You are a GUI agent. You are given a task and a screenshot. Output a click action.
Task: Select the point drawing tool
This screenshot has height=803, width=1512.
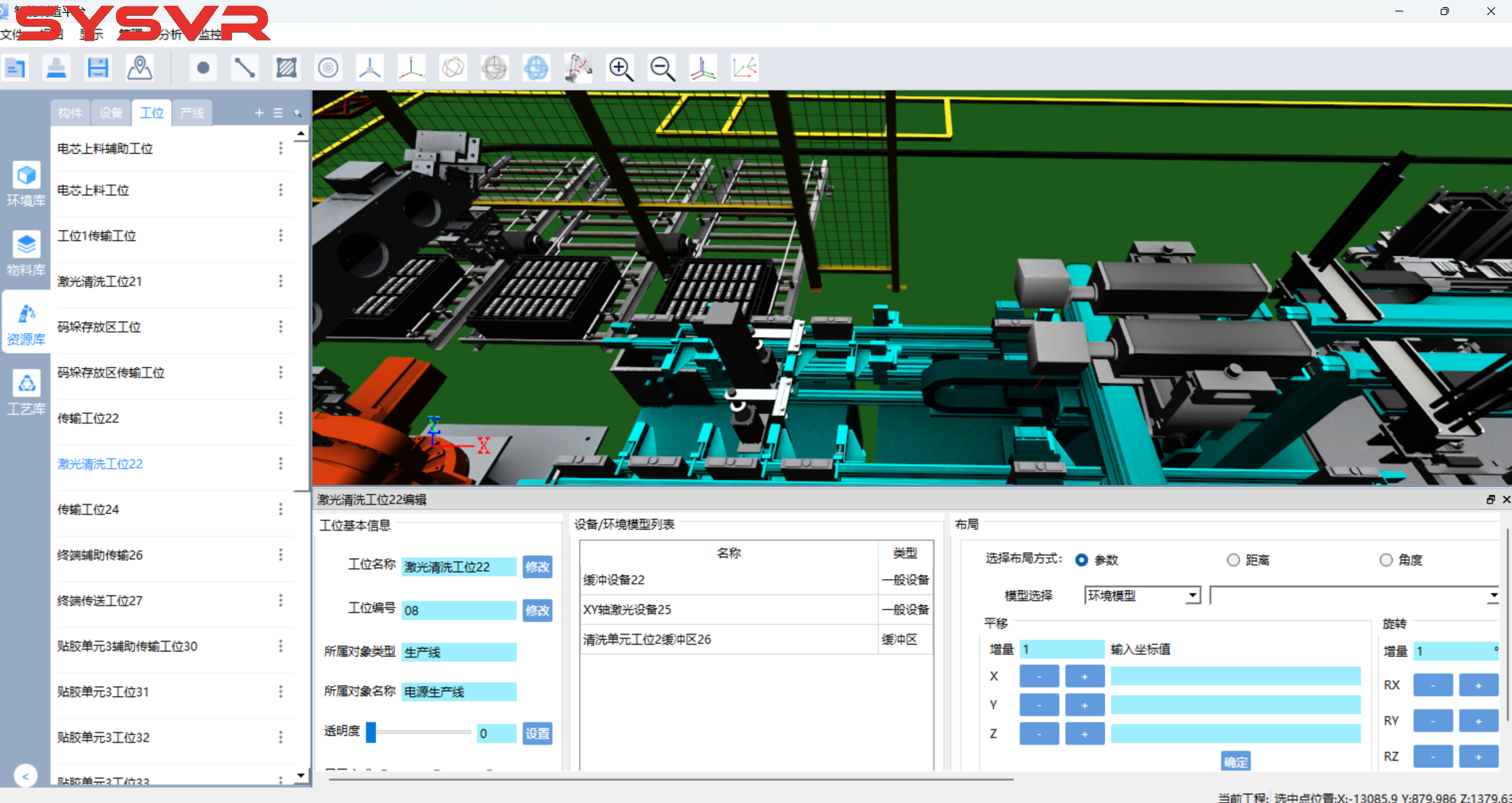tap(203, 68)
